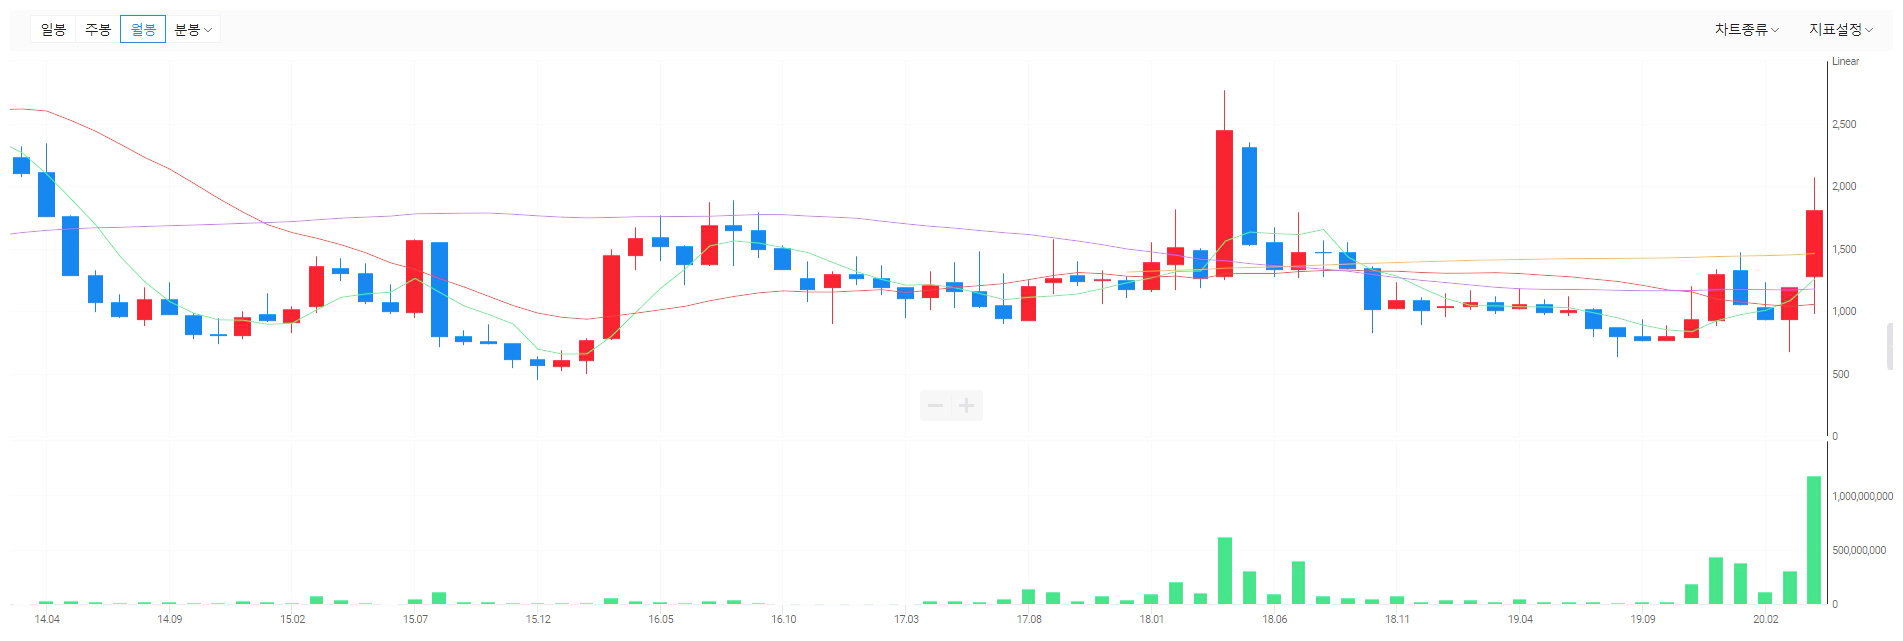Click the 20.02 date label
This screenshot has height=641, width=1903.
1766,620
